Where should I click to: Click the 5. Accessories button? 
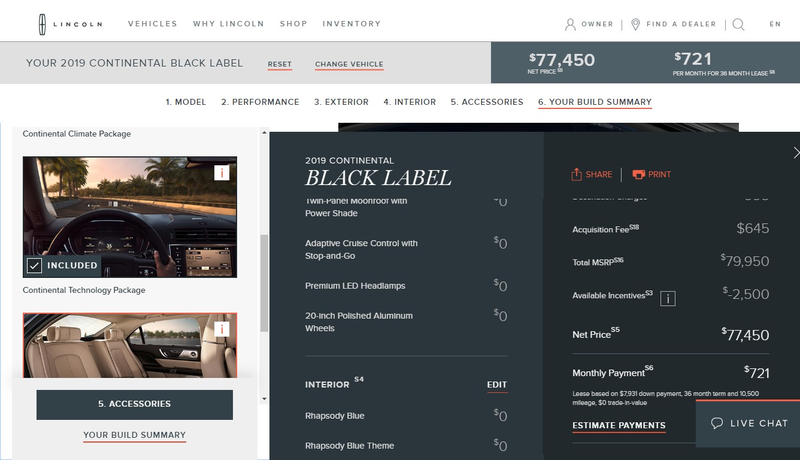[x=135, y=404]
